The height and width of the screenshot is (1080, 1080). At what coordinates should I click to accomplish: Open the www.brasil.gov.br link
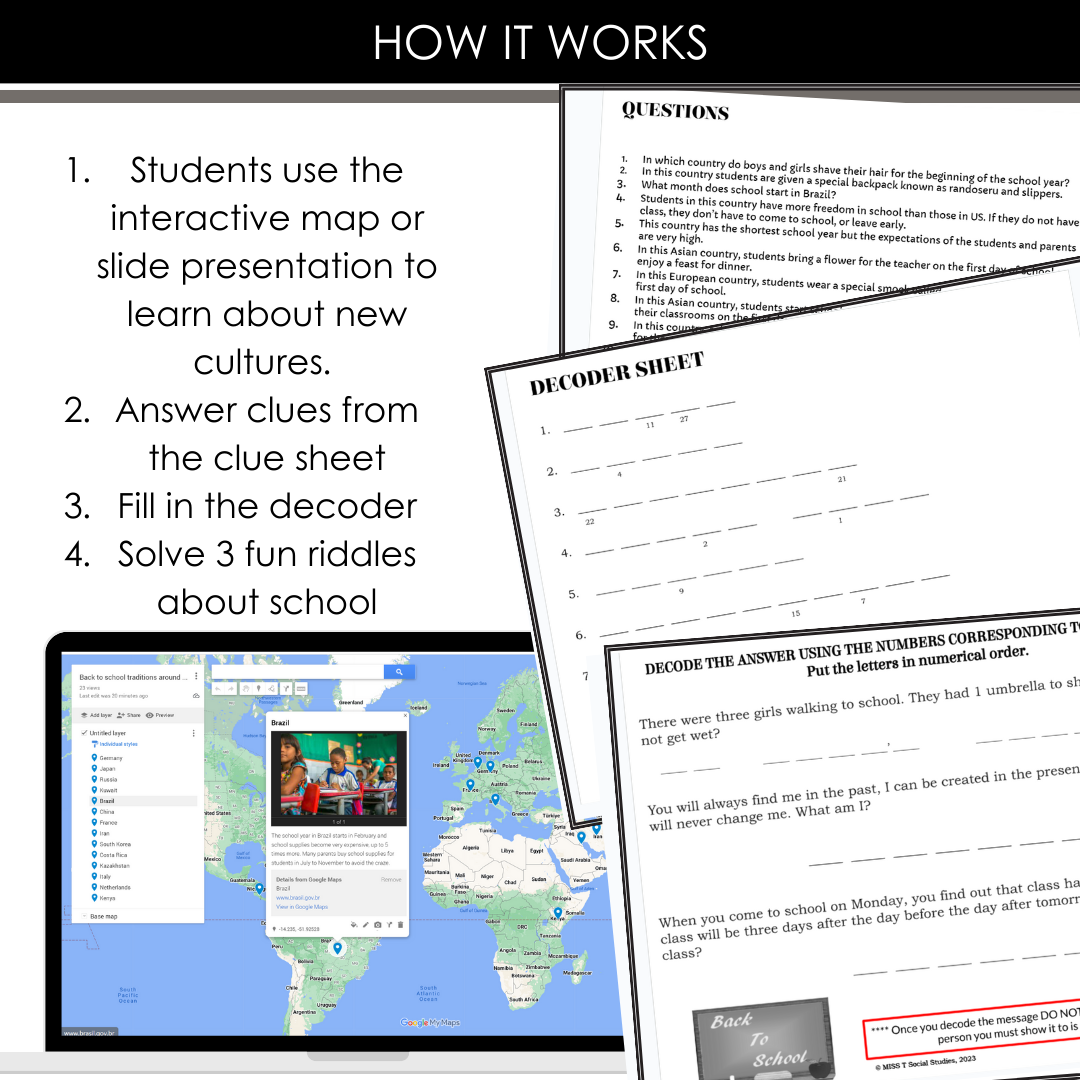pos(298,897)
